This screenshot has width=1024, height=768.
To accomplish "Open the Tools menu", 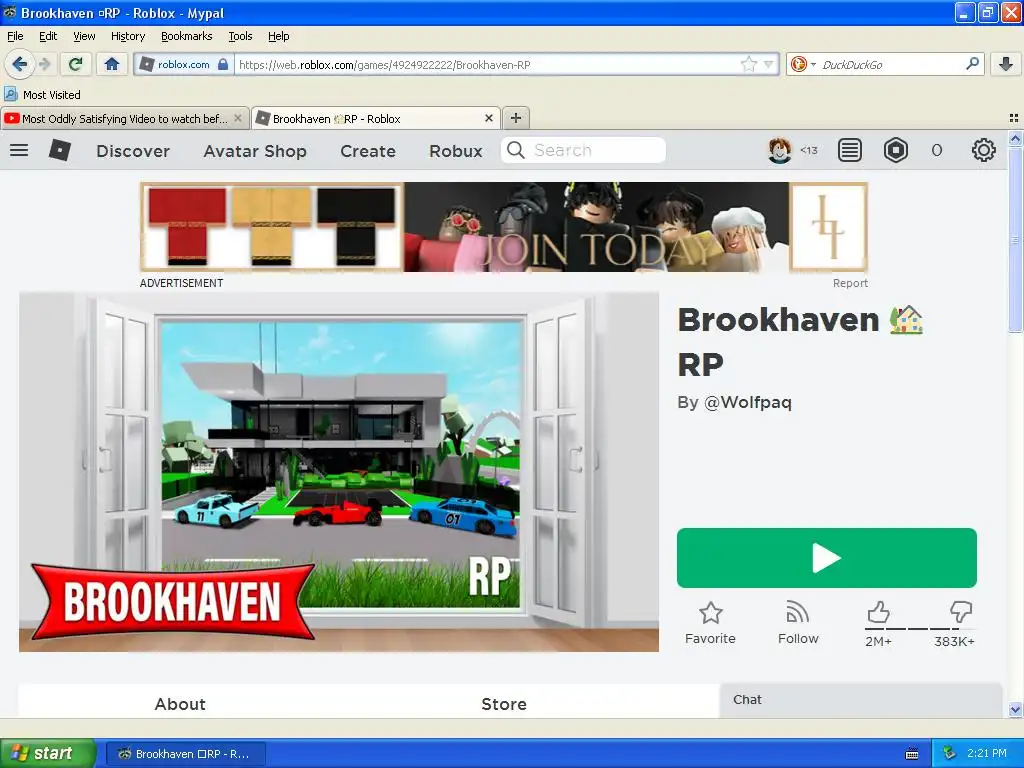I will tap(240, 36).
